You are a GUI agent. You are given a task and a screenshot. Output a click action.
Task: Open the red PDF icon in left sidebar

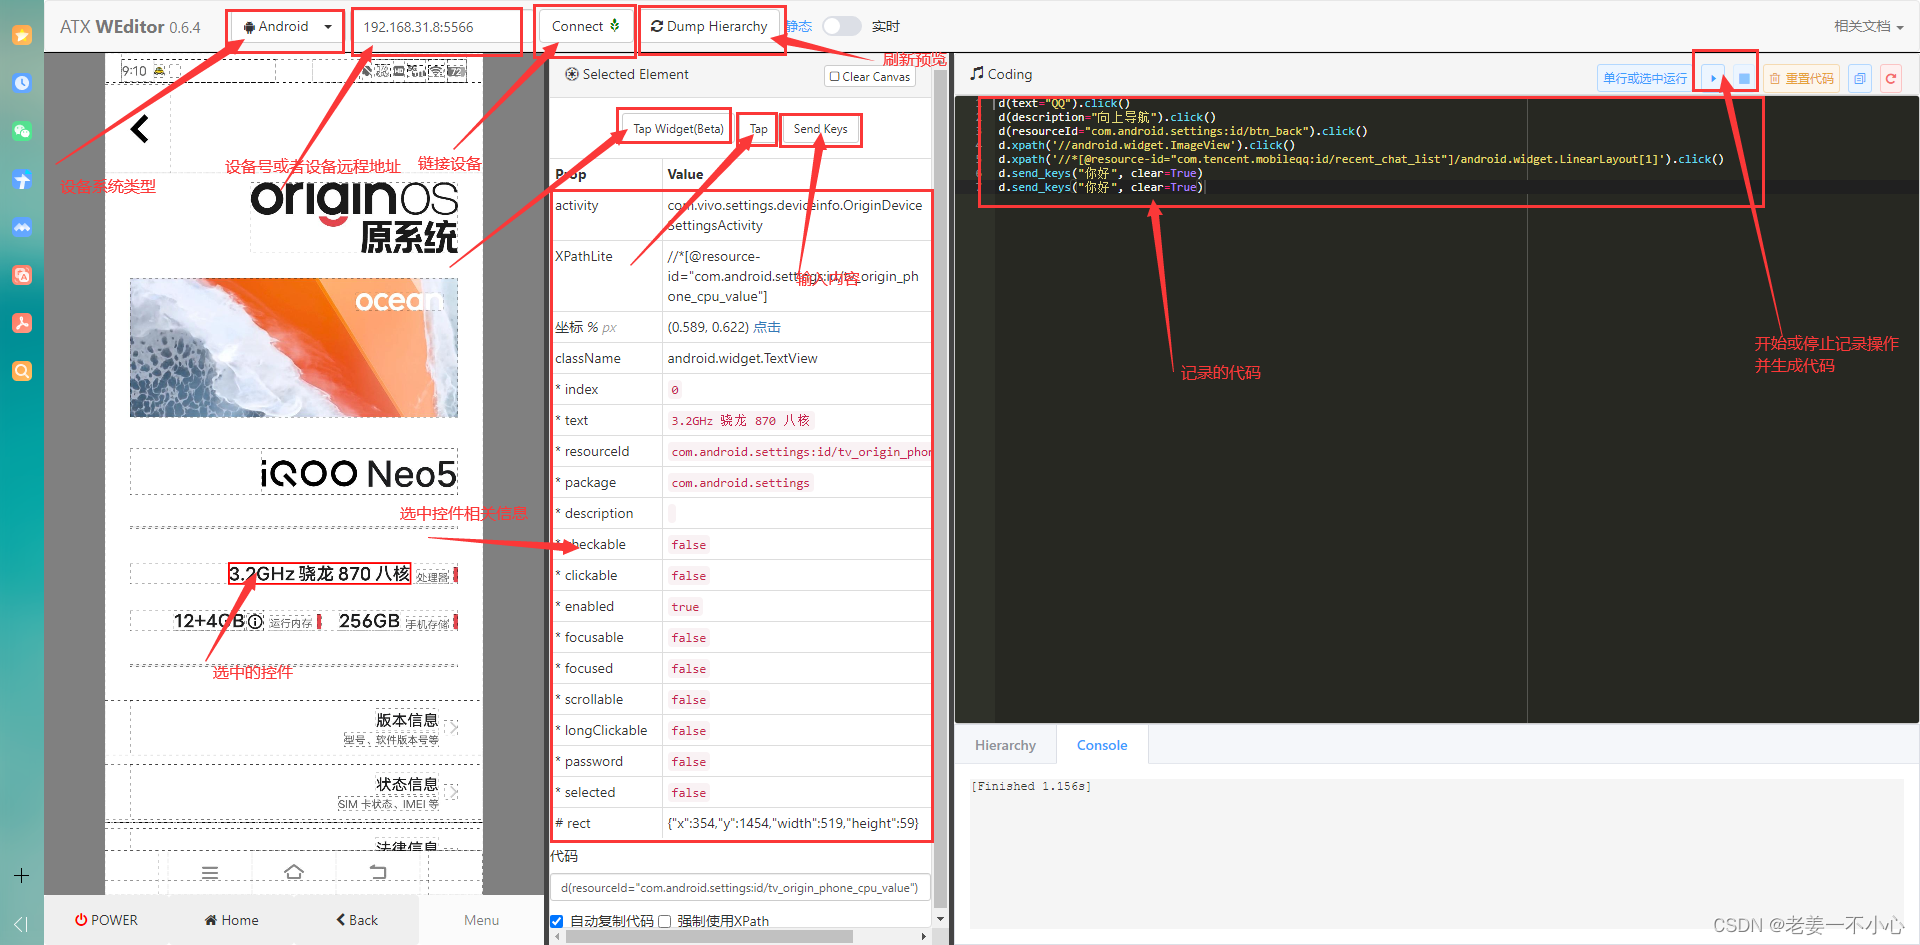point(21,323)
